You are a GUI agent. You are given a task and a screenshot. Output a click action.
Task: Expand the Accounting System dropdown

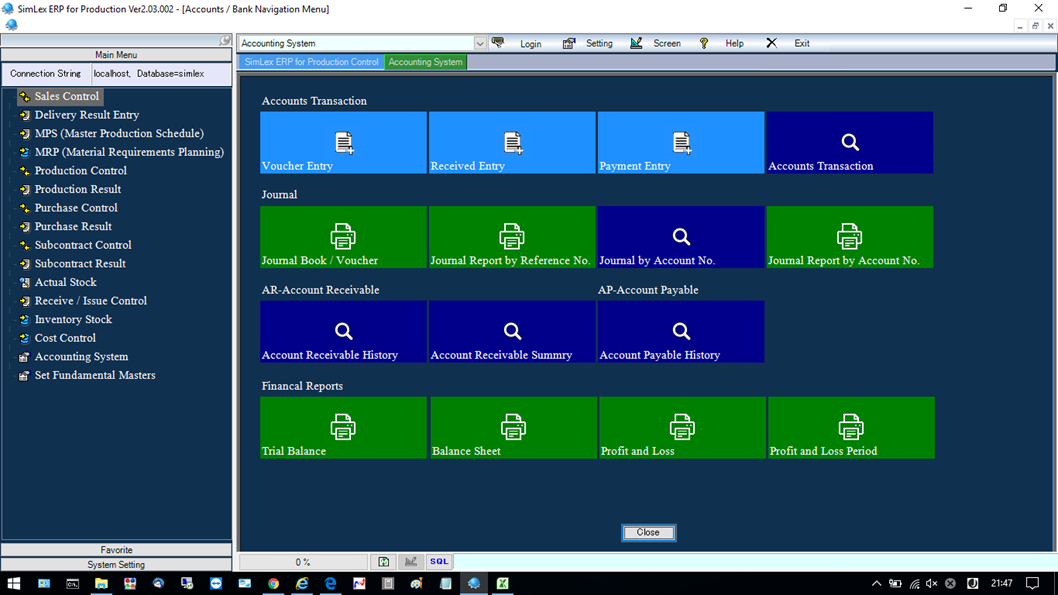[x=480, y=43]
